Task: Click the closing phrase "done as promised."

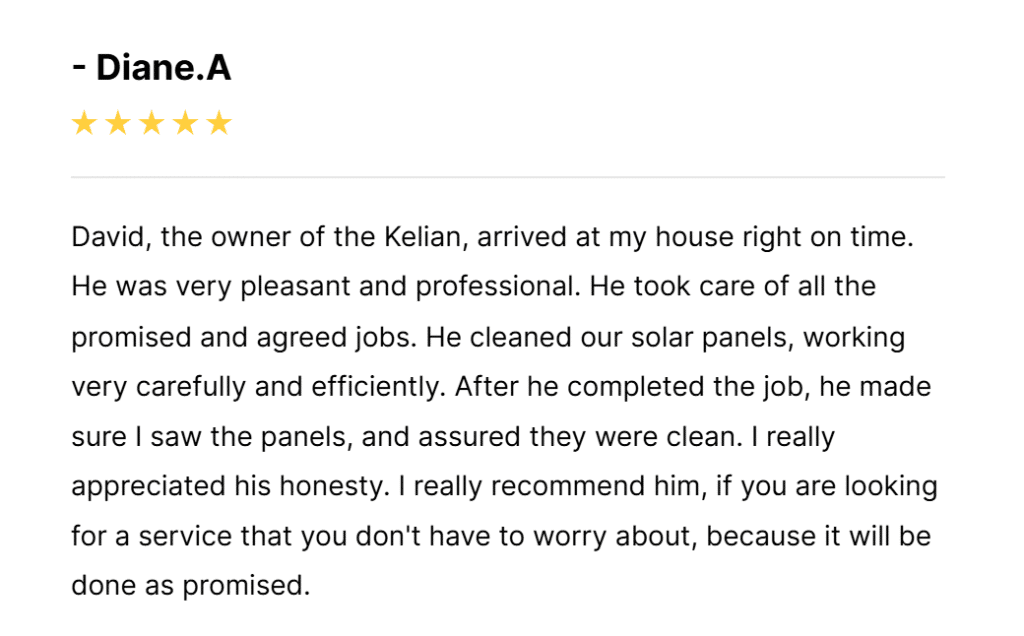Action: coord(190,585)
